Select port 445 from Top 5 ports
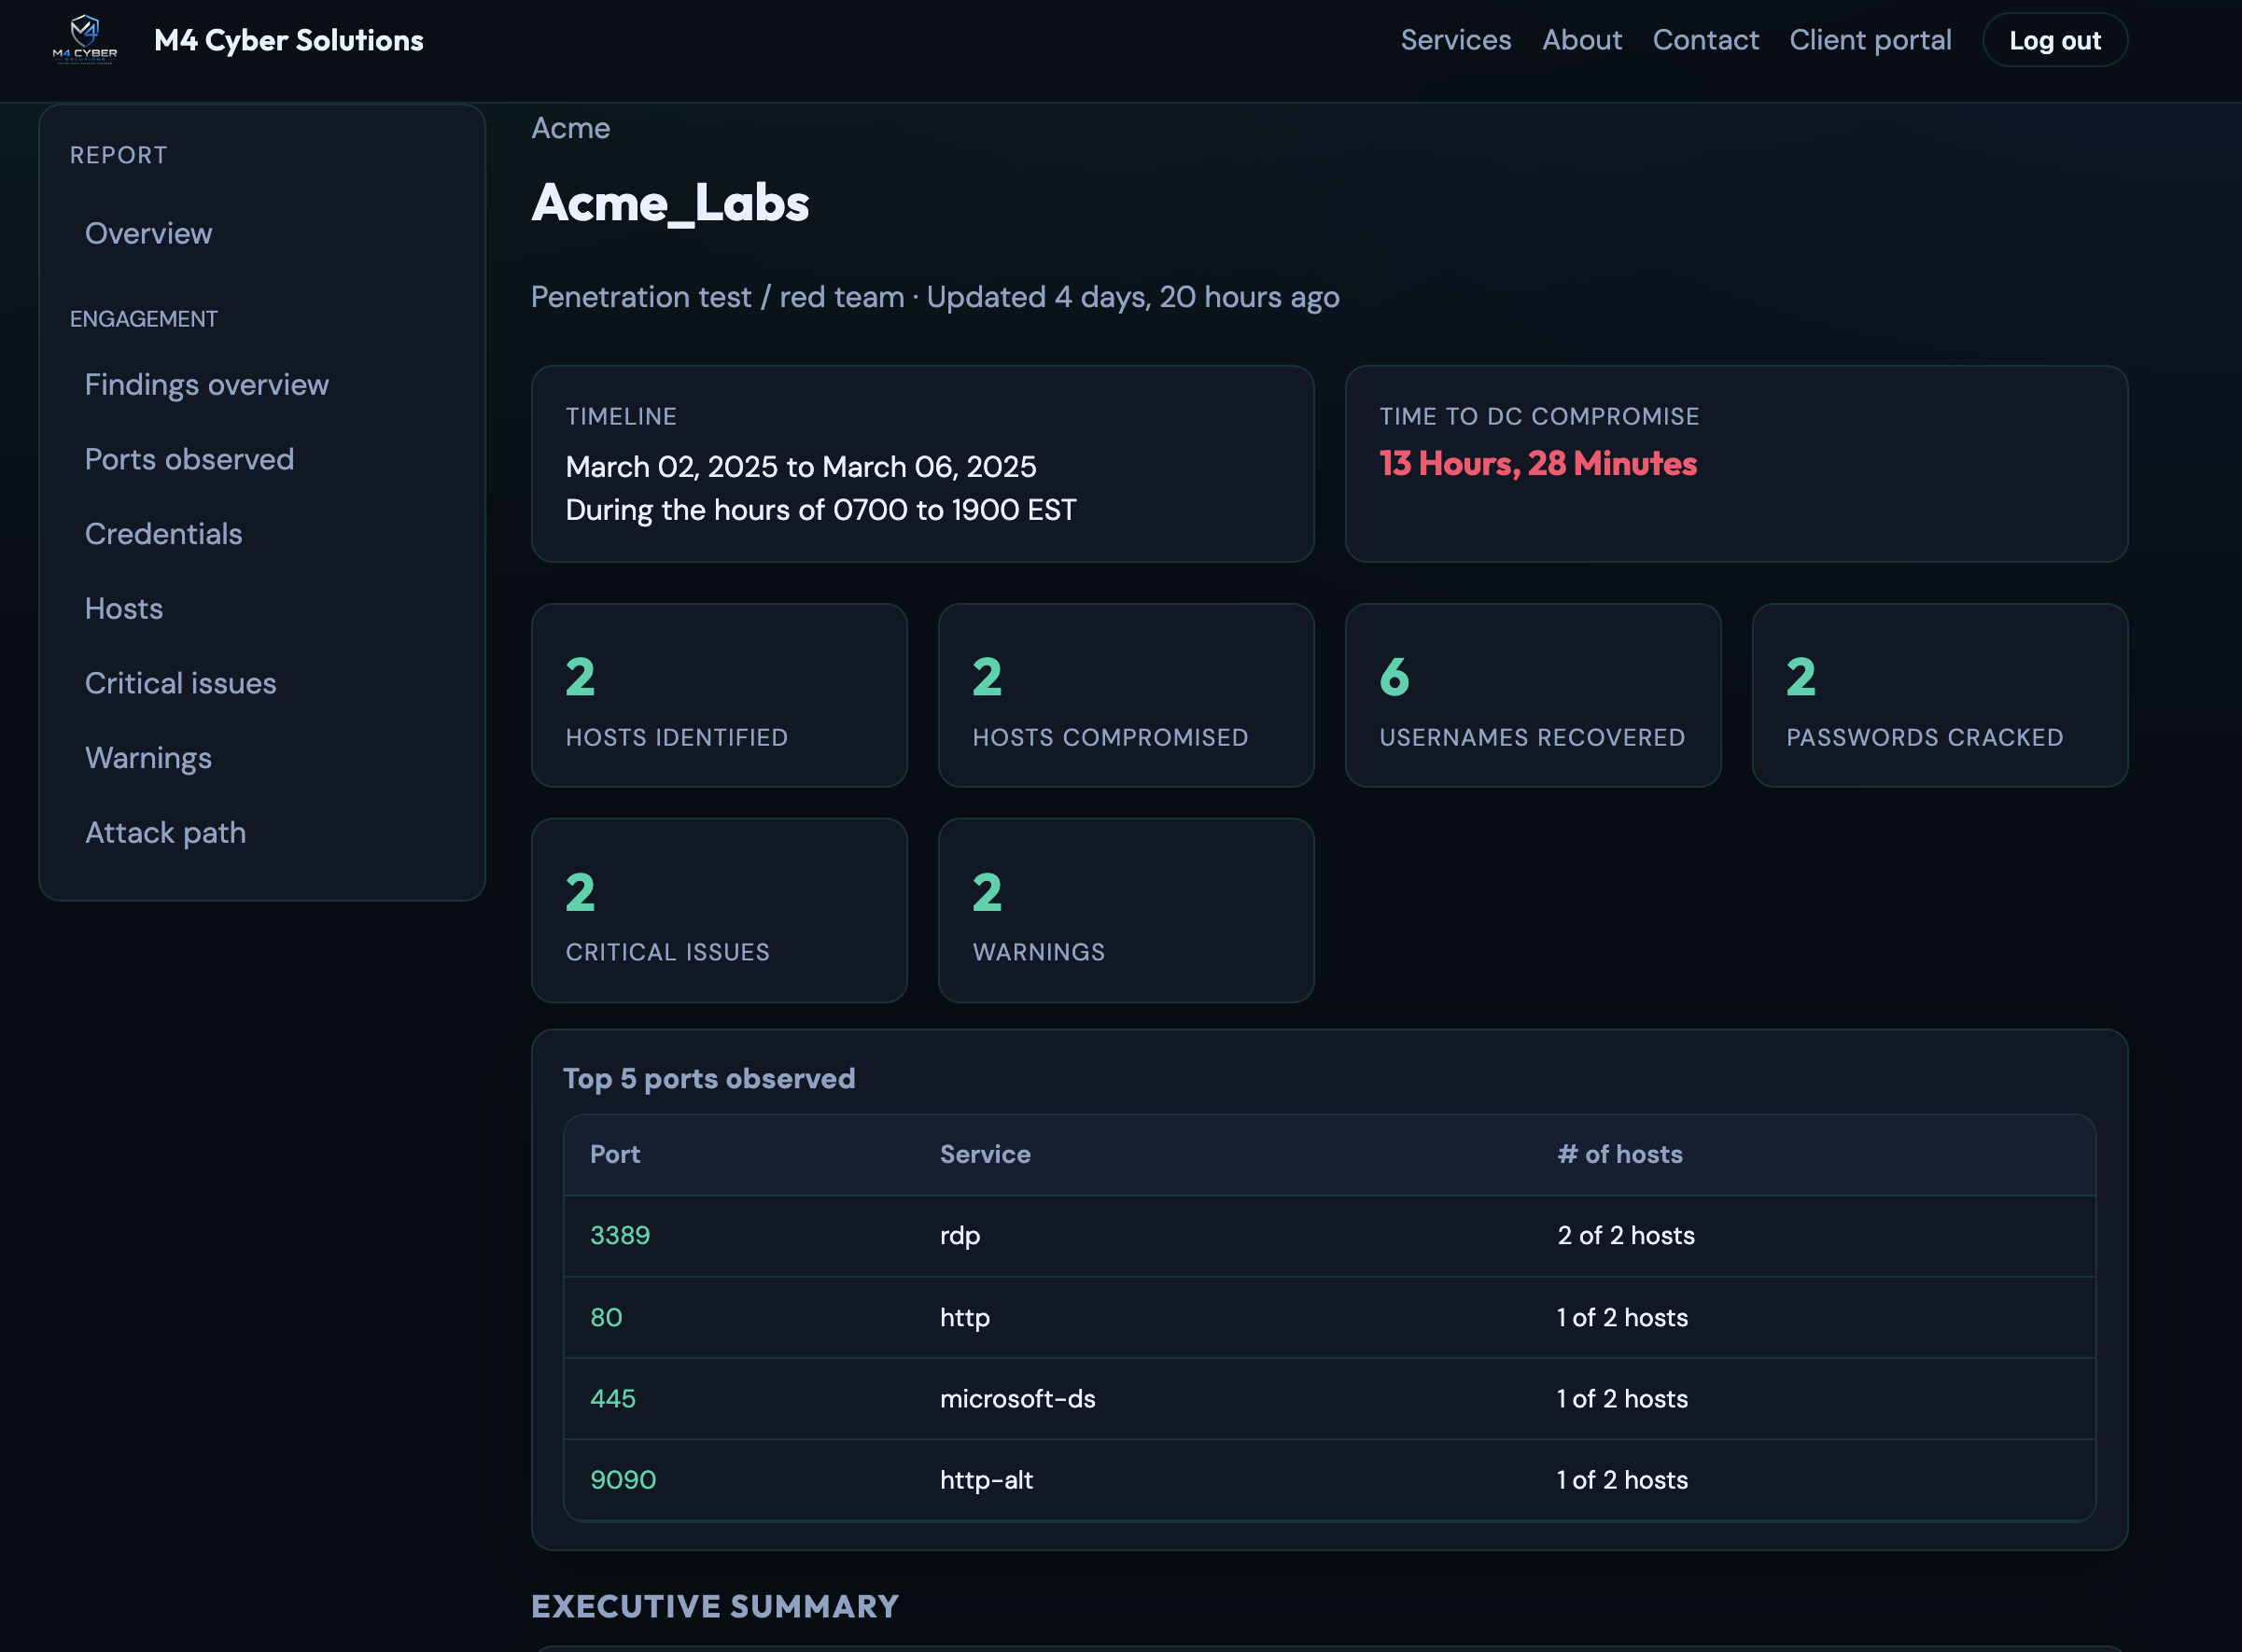The image size is (2242, 1652). click(612, 1399)
